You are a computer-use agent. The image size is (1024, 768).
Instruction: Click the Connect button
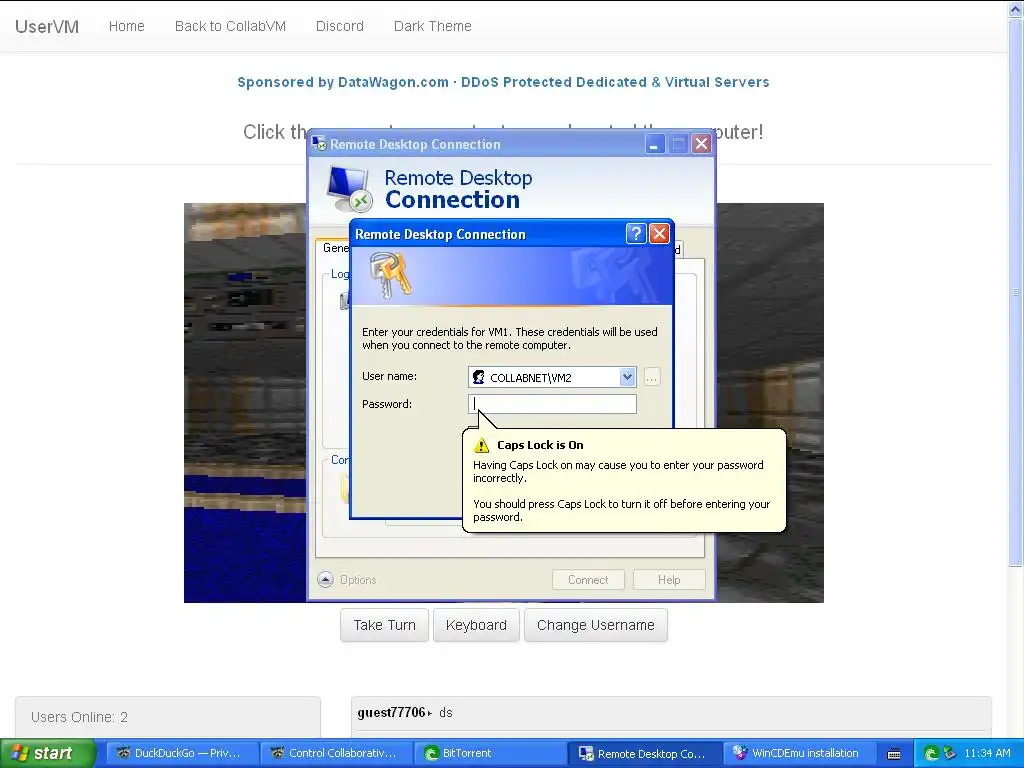[588, 579]
